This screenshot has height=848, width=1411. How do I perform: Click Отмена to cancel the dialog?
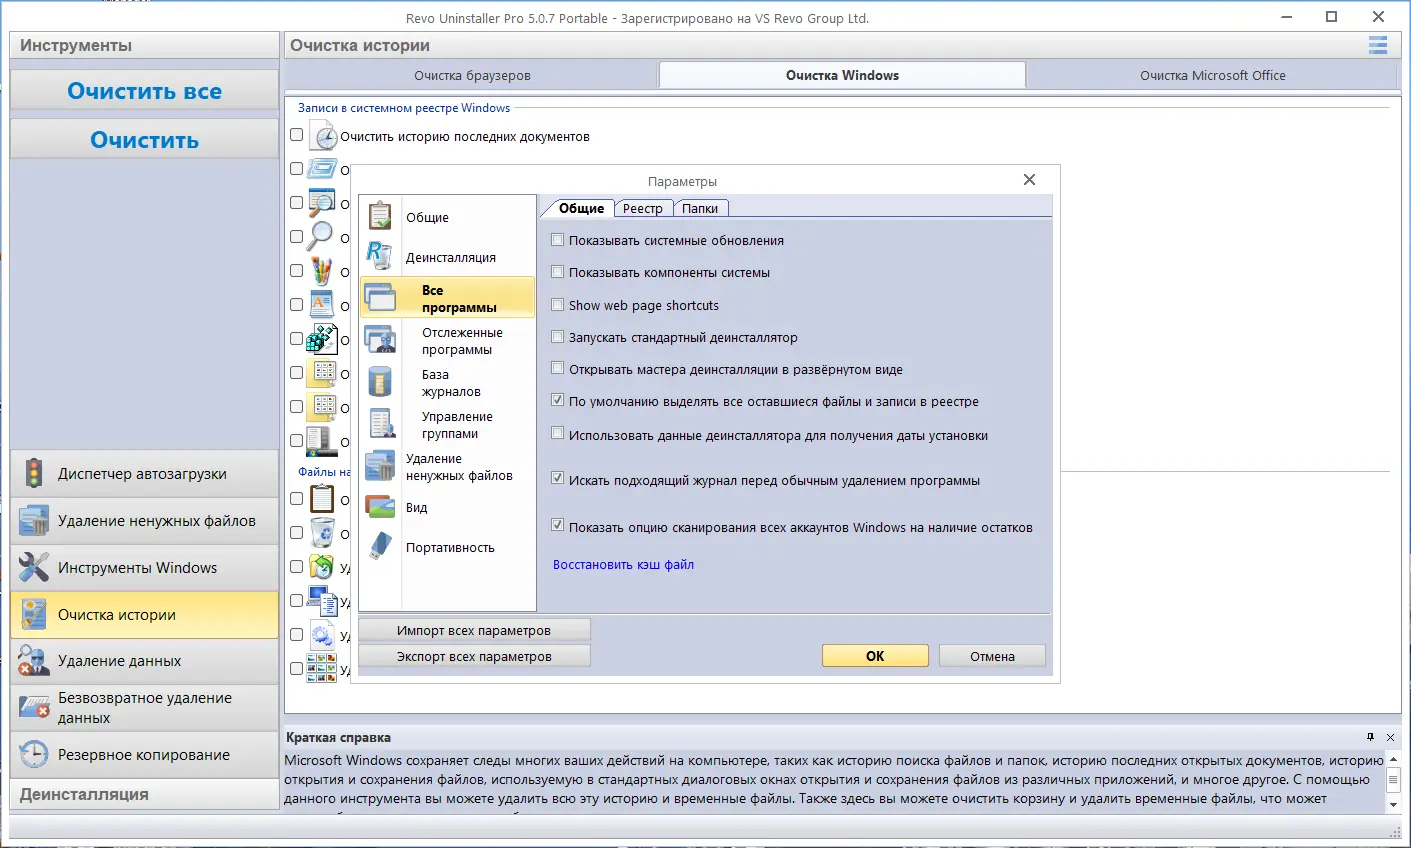click(992, 656)
